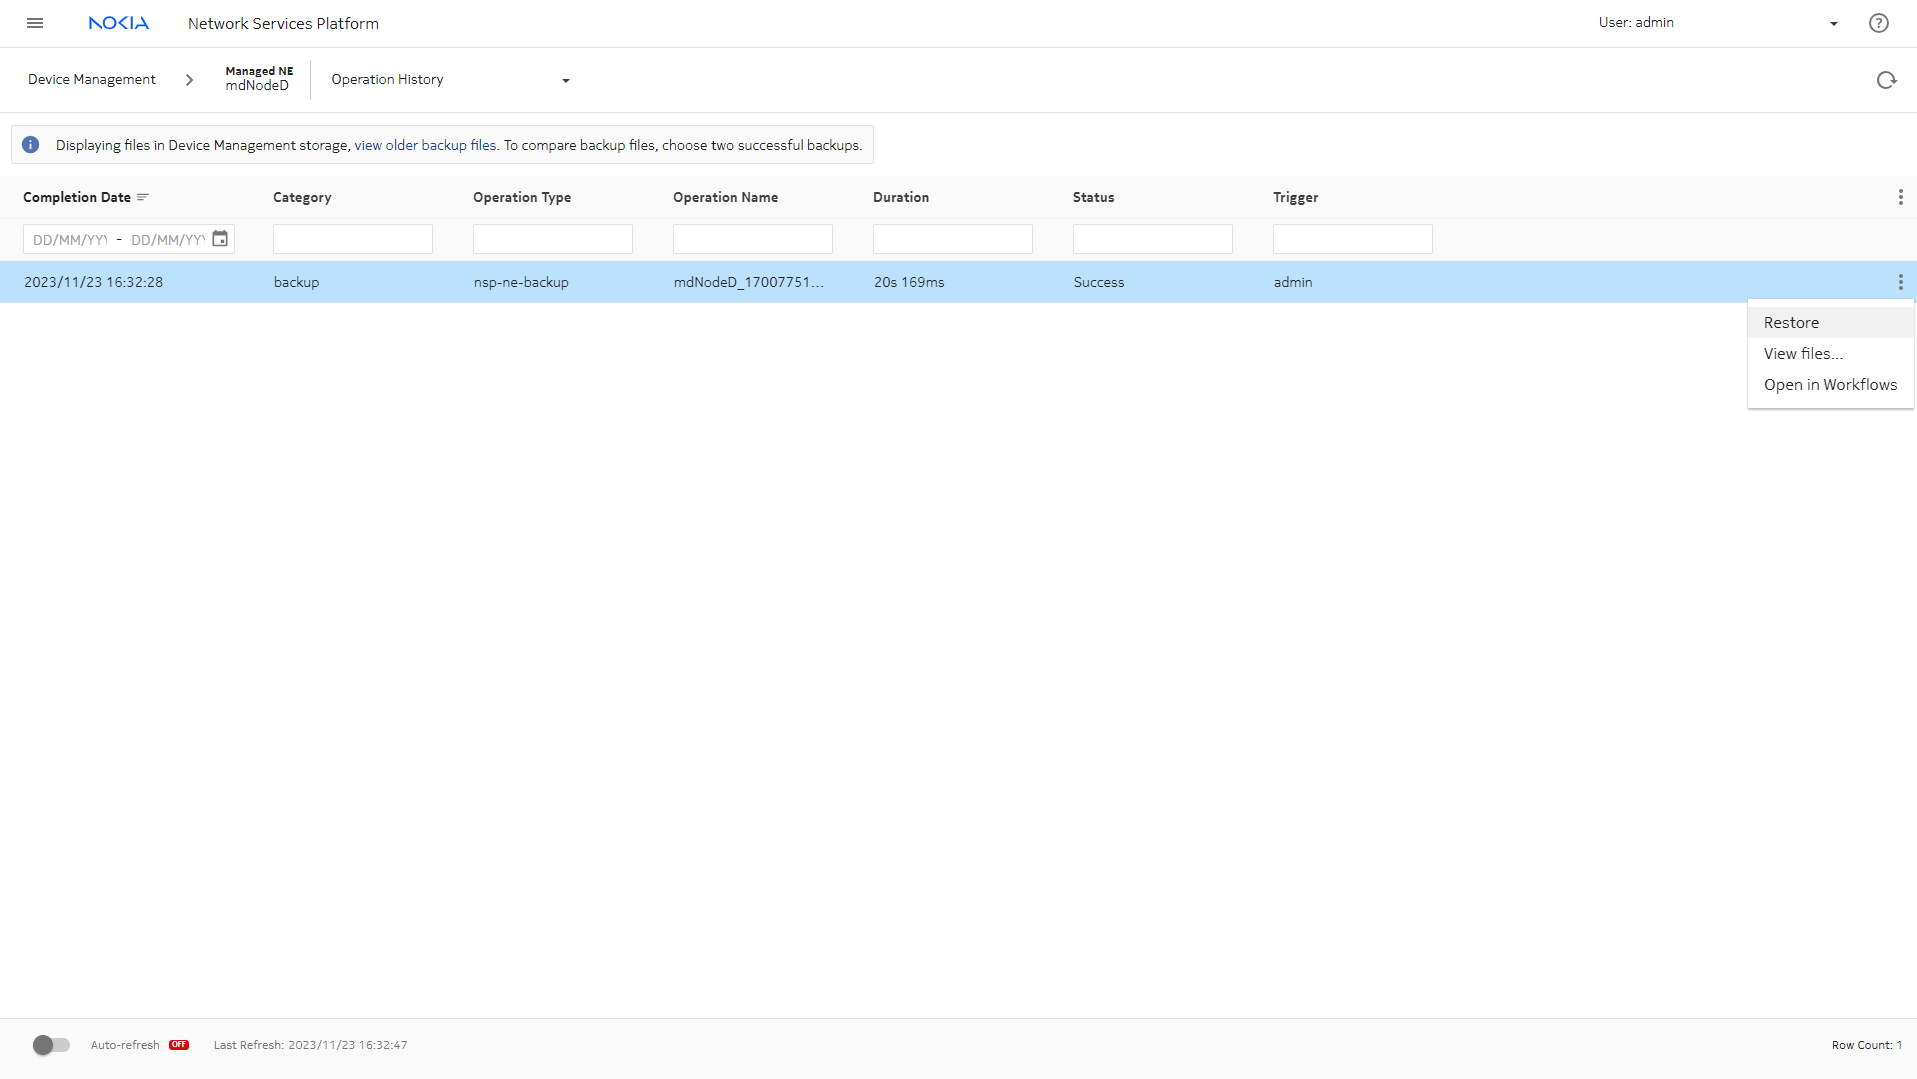Go to Device Management breadcrumb
Screen dimensions: 1917x1079
point(92,80)
